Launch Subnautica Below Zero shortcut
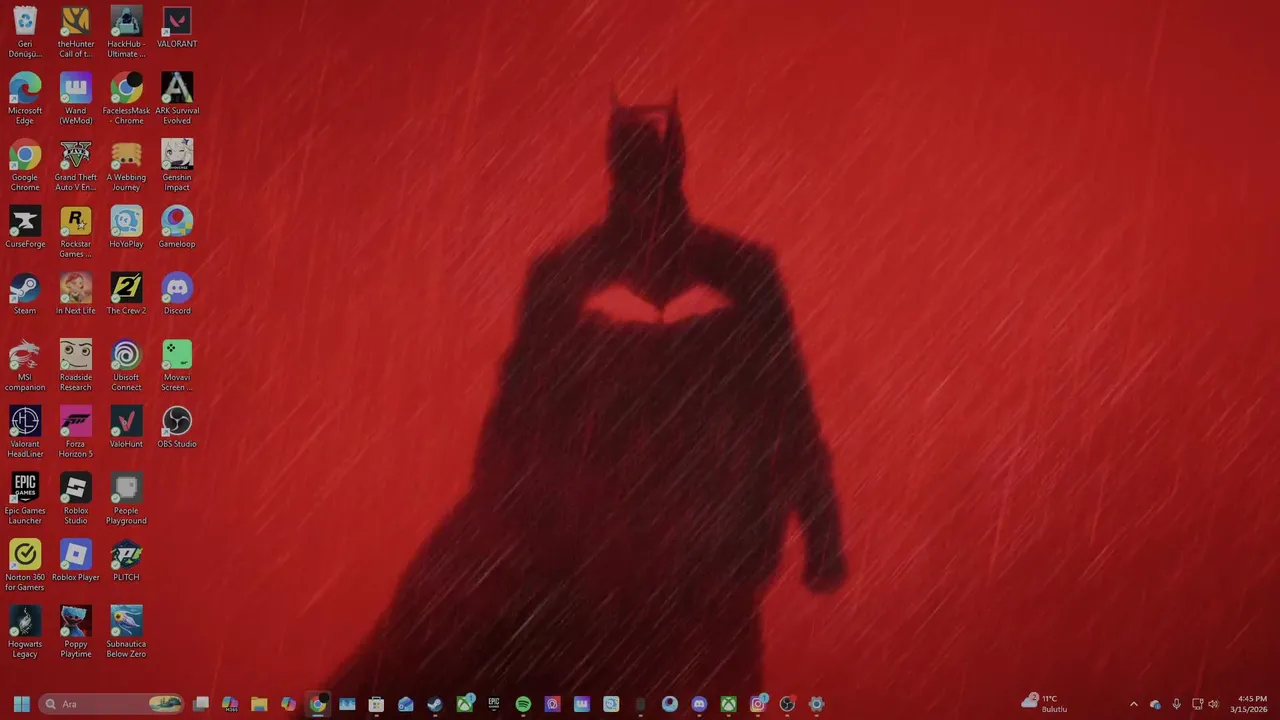The image size is (1280, 720). click(126, 633)
